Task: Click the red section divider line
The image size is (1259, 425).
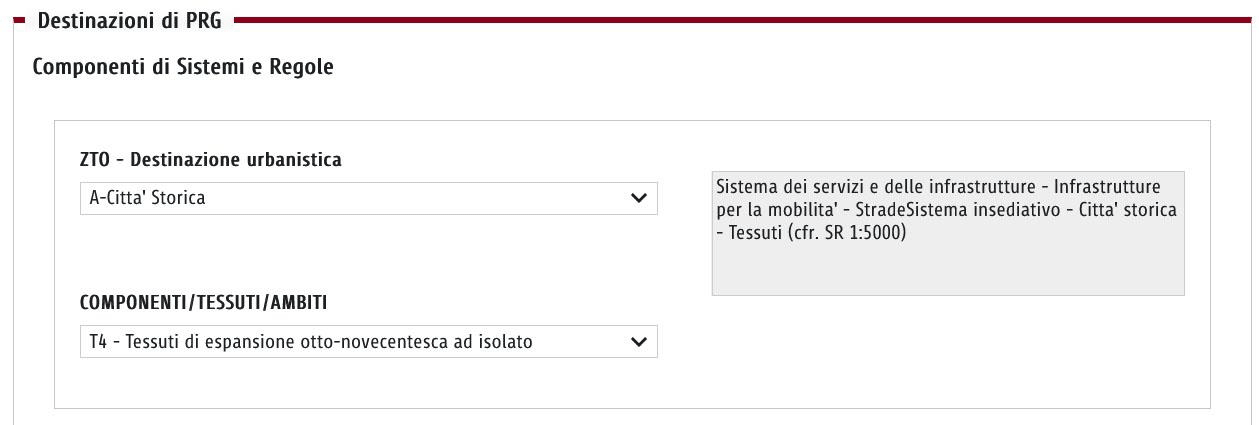Action: click(740, 18)
